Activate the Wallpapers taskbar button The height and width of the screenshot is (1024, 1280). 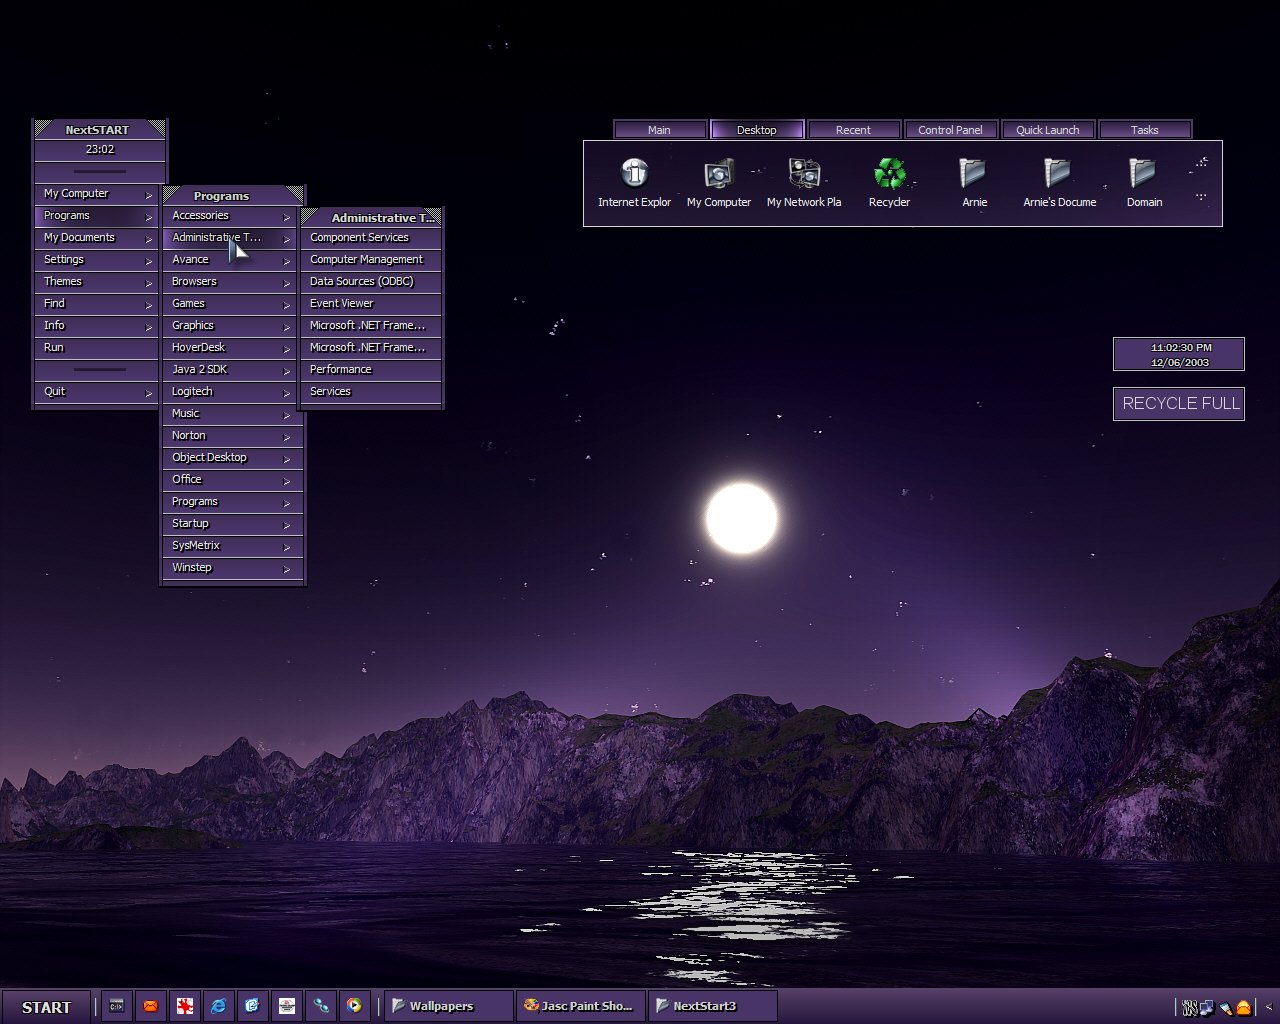click(448, 1006)
